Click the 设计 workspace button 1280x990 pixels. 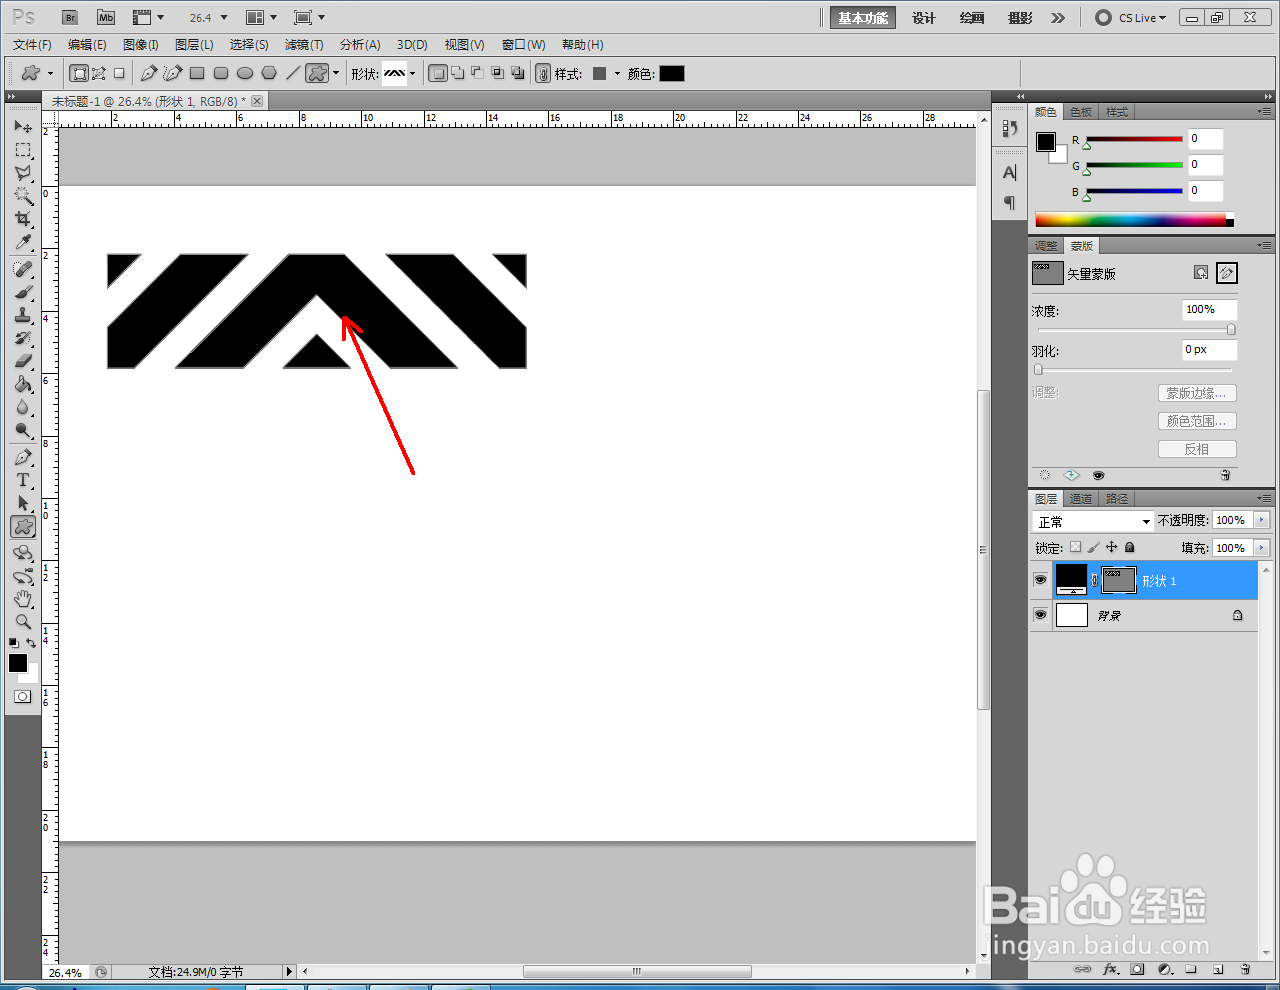924,18
